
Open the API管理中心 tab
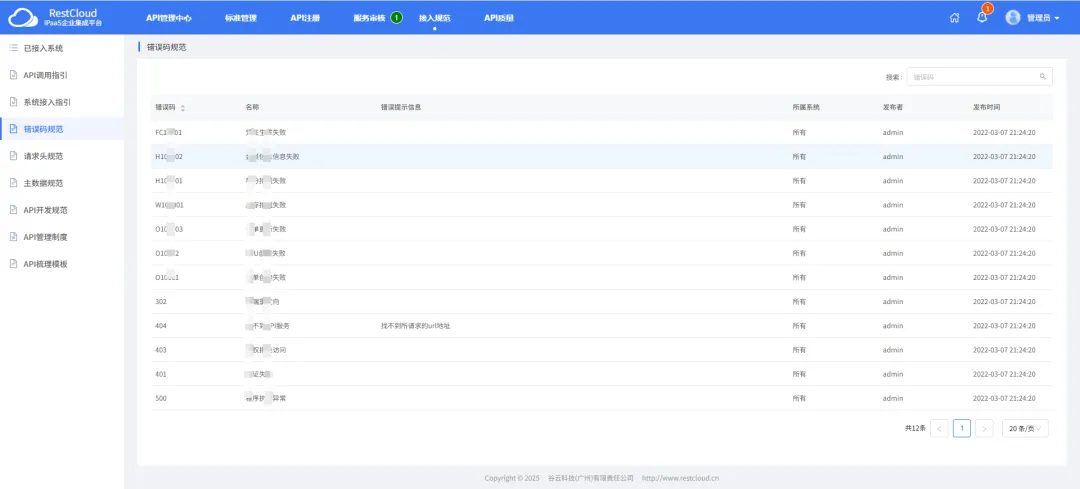click(169, 19)
